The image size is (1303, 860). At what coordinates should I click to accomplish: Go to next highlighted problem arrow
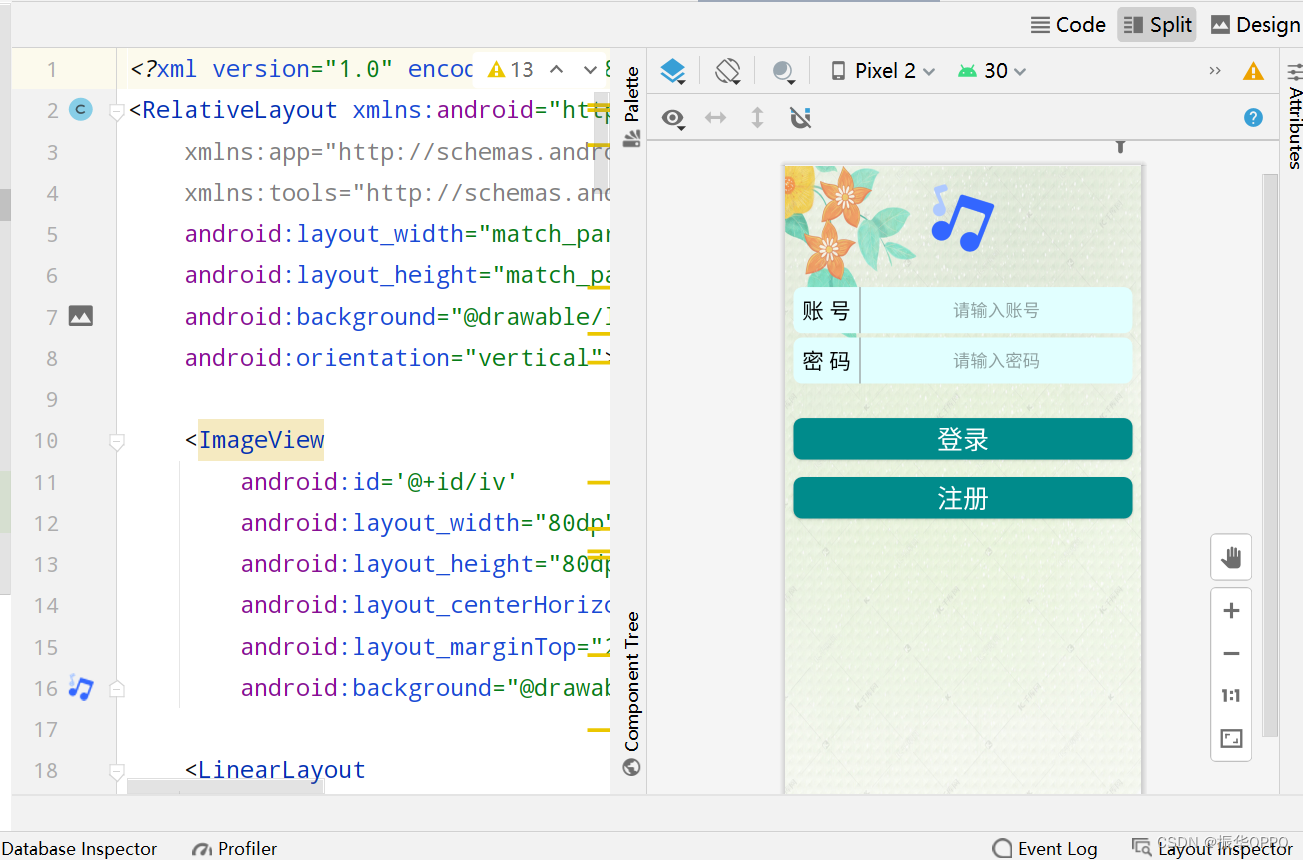[589, 70]
